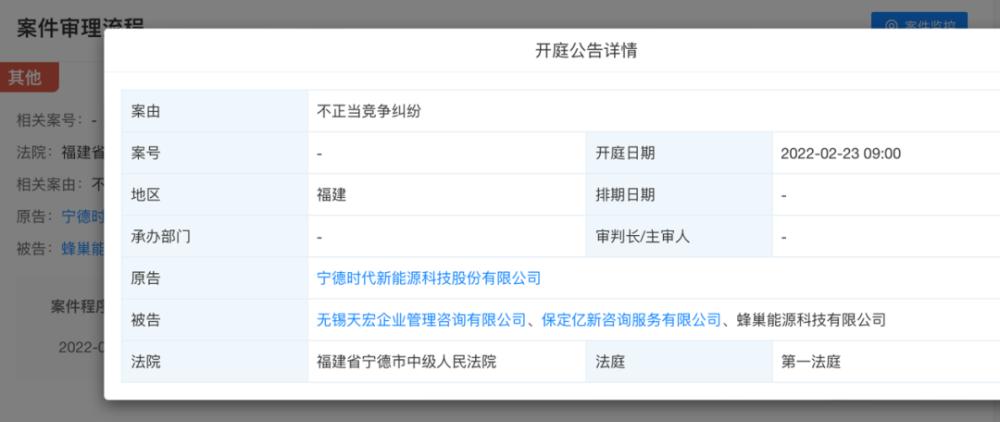Image resolution: width=1000 pixels, height=422 pixels.
Task: Click the 审判长/主审人 label cell
Action: 679,236
